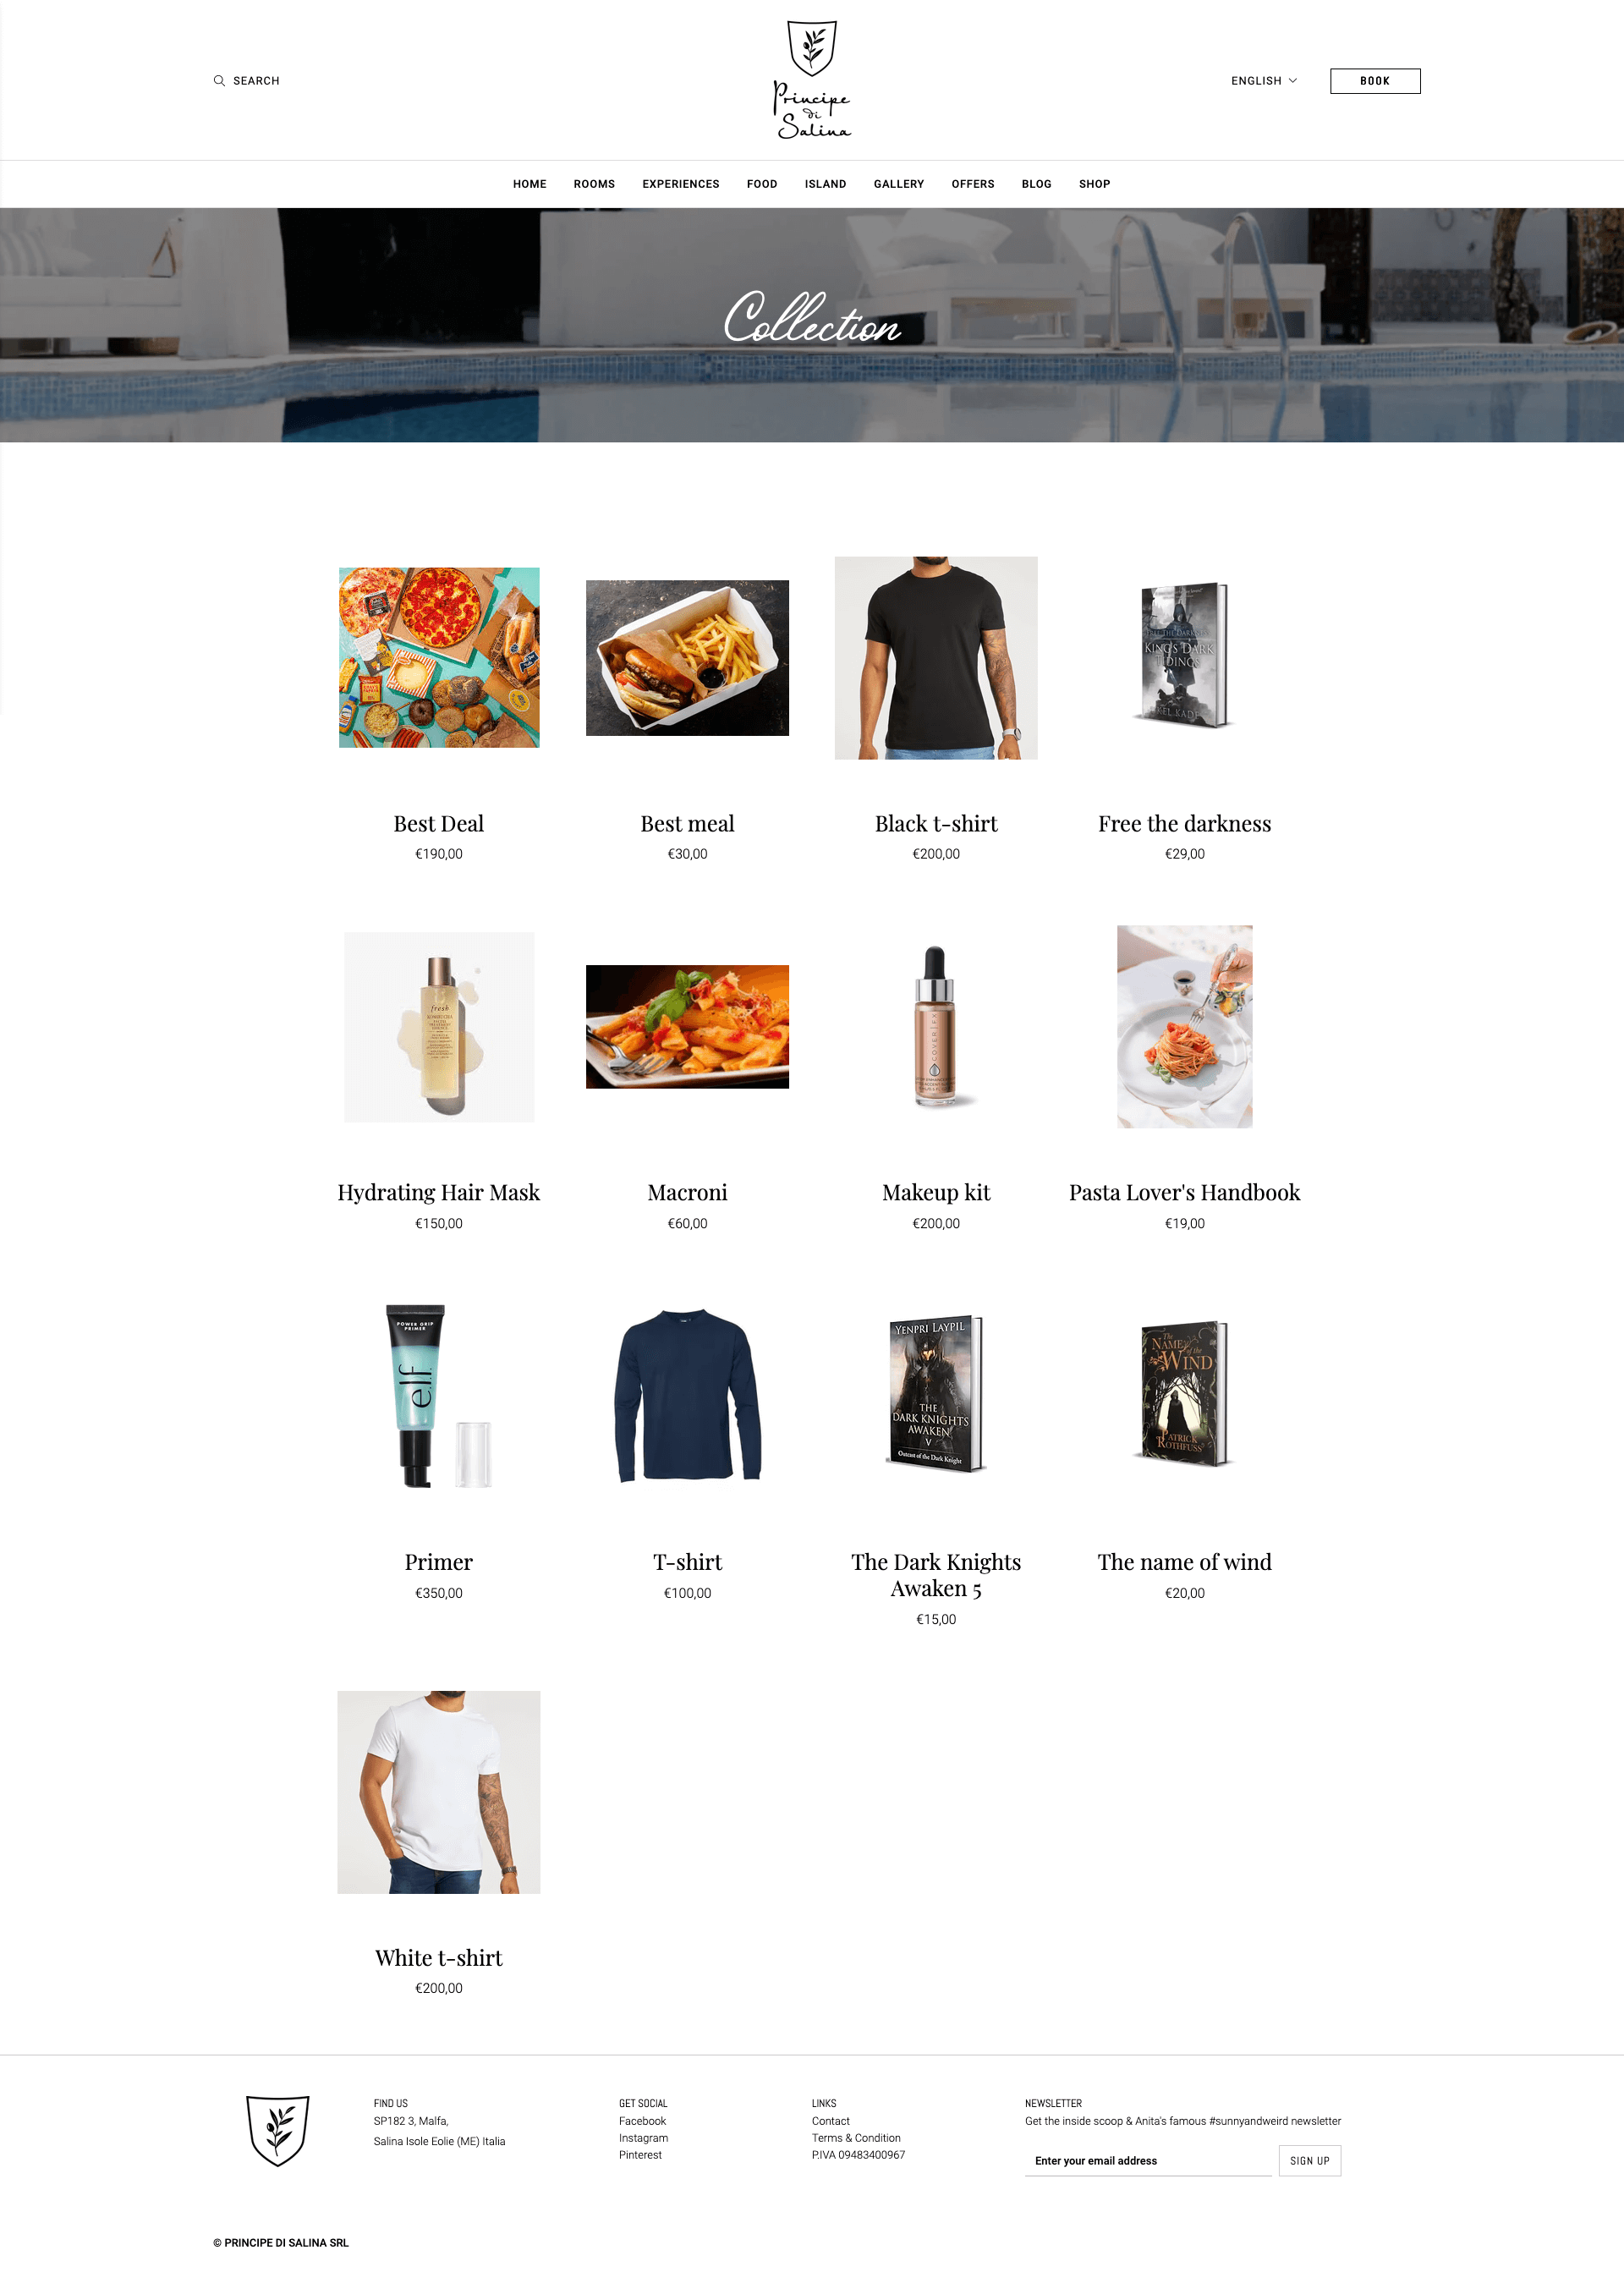
Task: Open the Rooms menu item
Action: click(x=594, y=184)
